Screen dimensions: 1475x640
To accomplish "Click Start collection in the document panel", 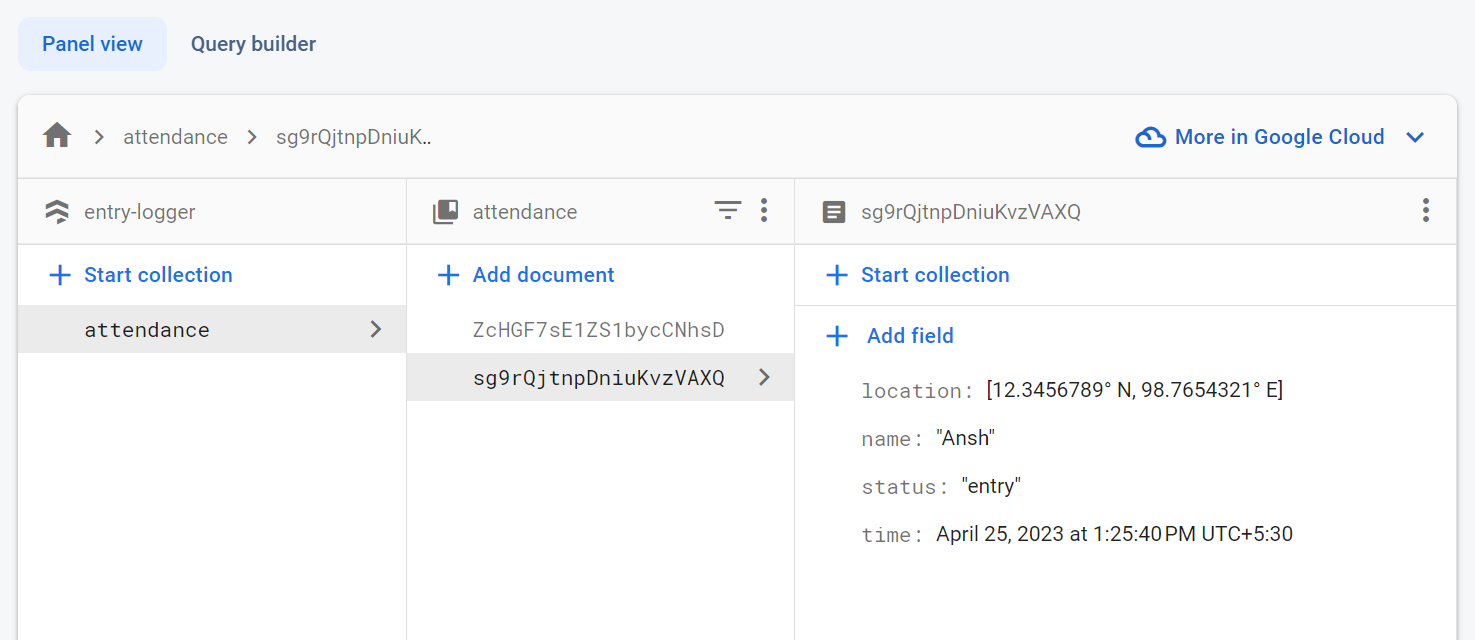I will (x=935, y=274).
